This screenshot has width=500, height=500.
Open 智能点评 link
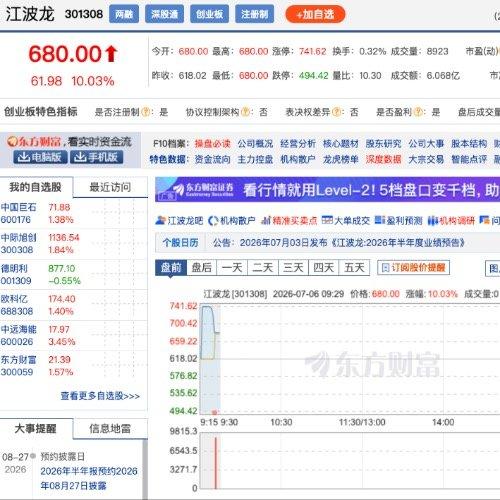pos(469,160)
